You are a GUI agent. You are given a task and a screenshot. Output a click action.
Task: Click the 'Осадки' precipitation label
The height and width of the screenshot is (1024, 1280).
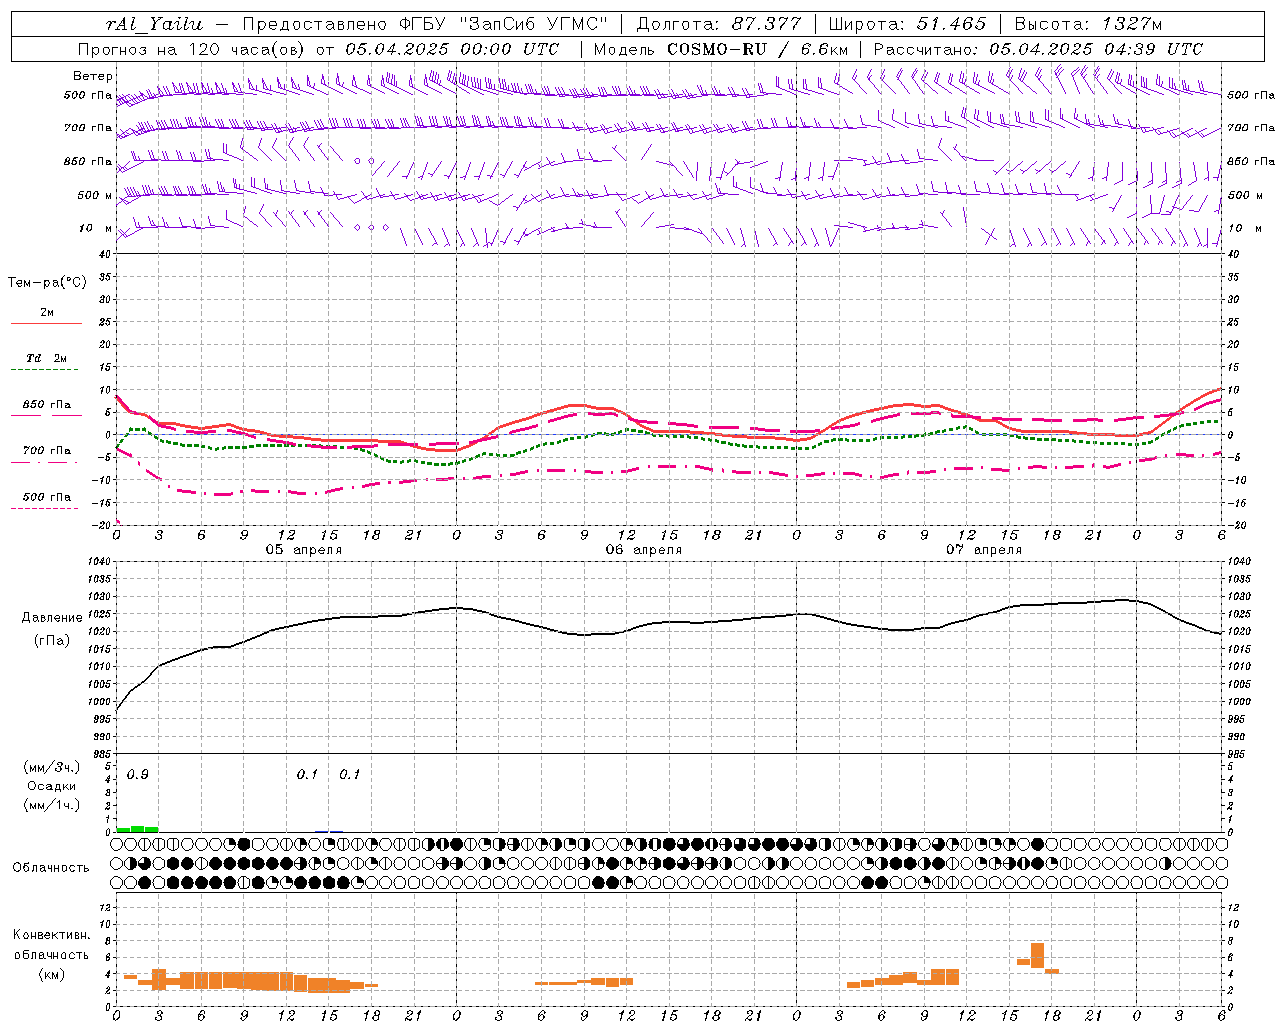click(50, 786)
